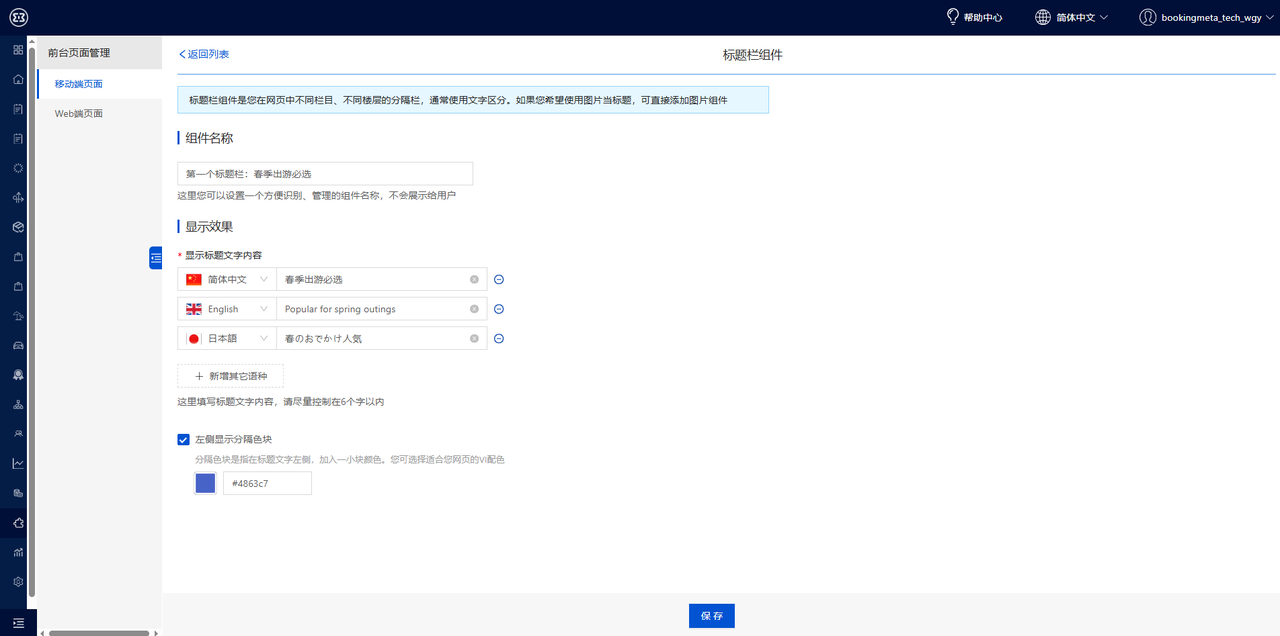Open the top-bar 简体中文 language switcher
The width and height of the screenshot is (1280, 636).
pyautogui.click(x=1071, y=17)
